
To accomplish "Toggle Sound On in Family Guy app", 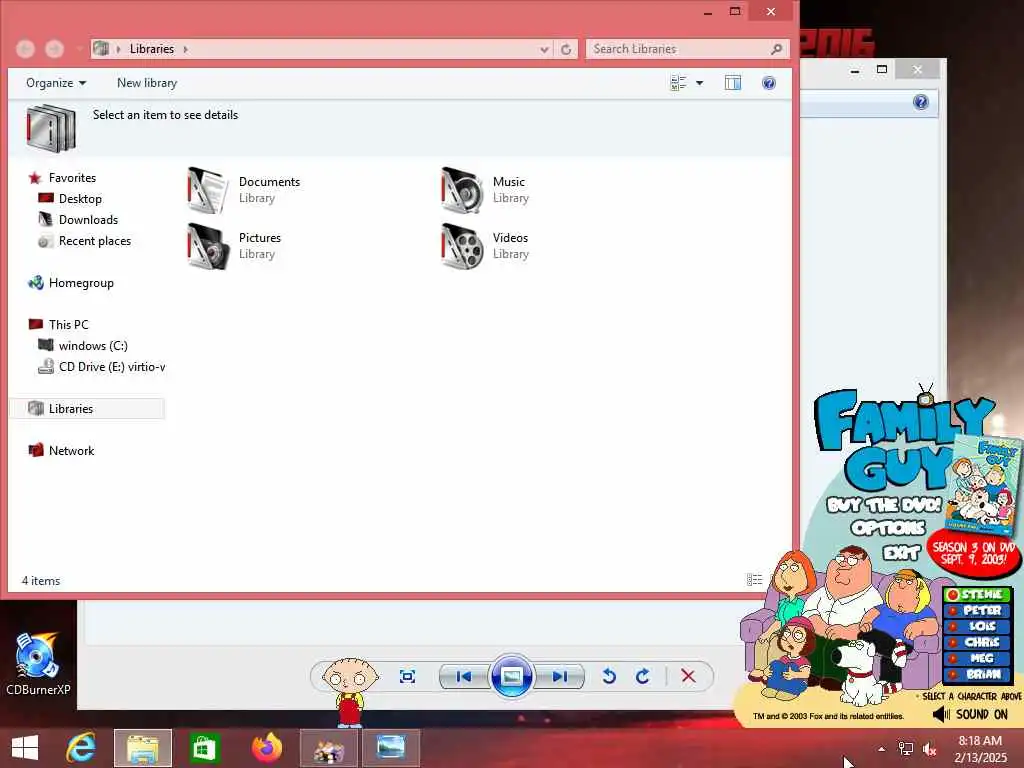I will click(970, 714).
